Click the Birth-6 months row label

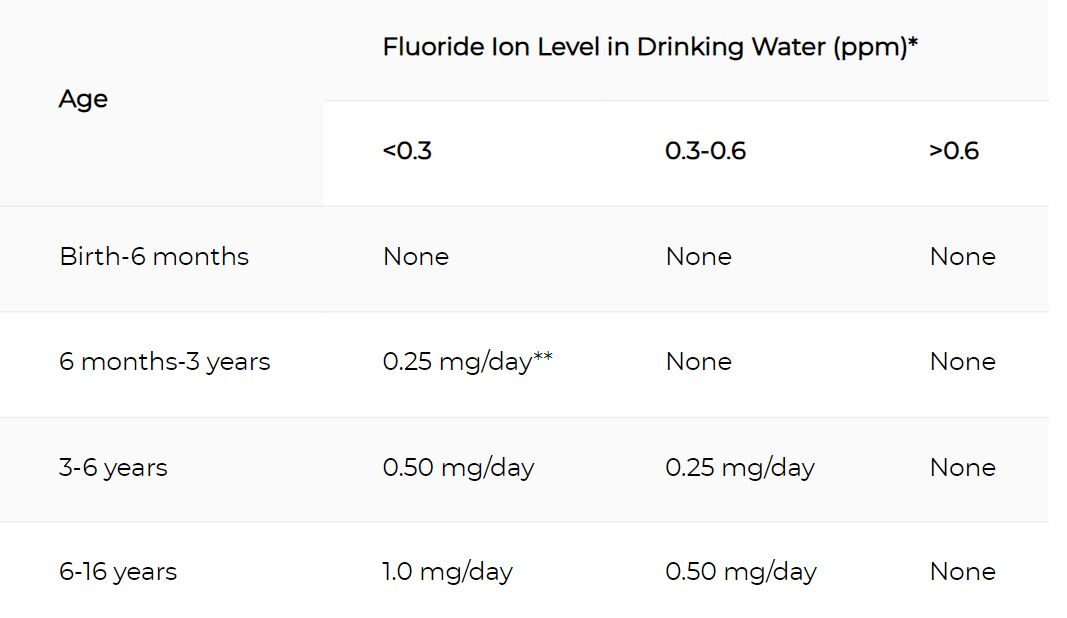tap(154, 256)
